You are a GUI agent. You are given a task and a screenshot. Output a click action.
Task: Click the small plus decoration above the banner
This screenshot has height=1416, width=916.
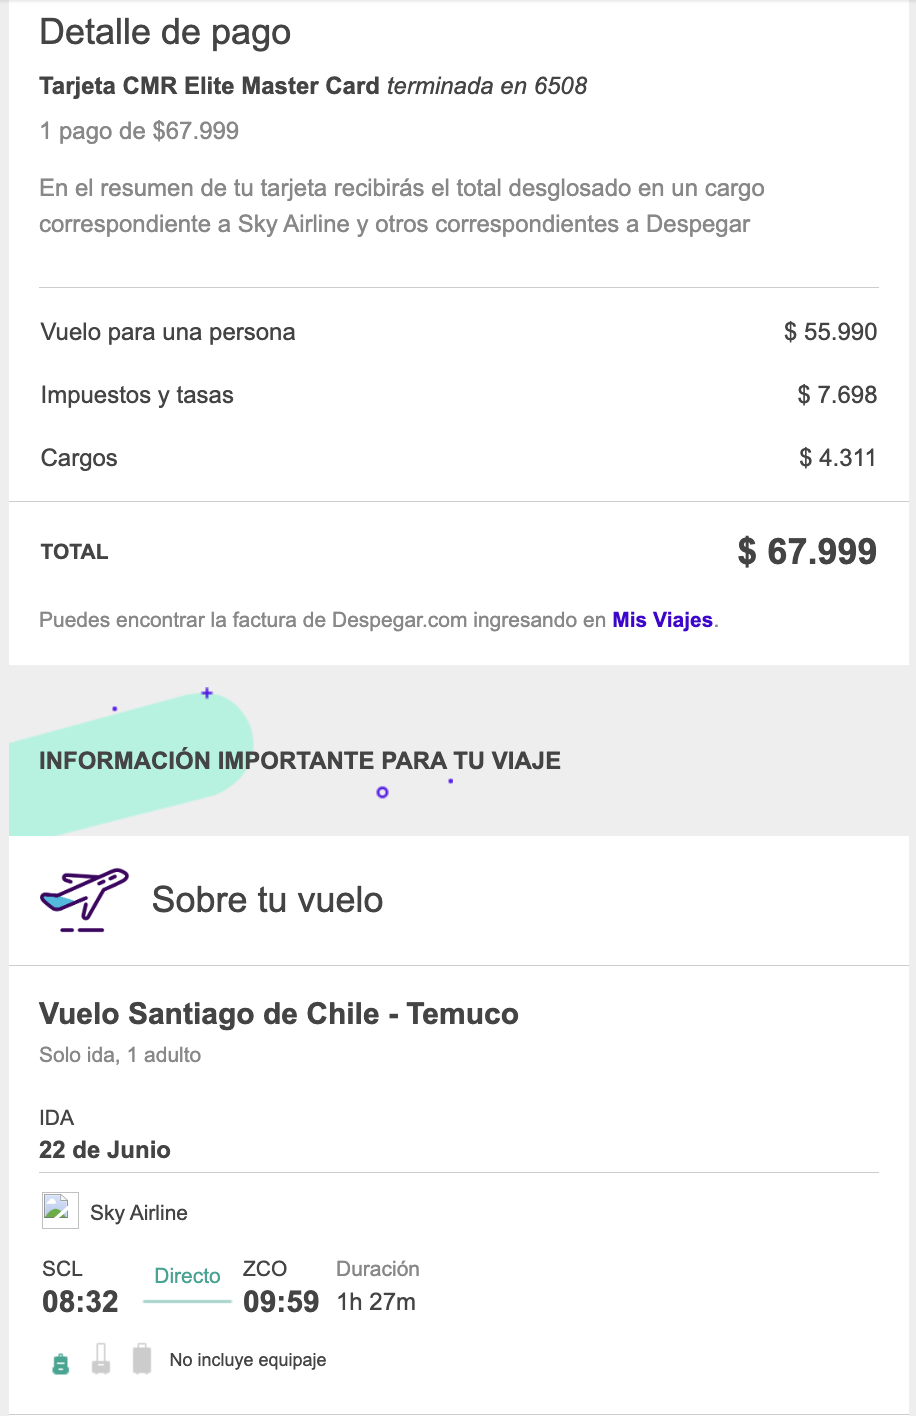tap(207, 693)
